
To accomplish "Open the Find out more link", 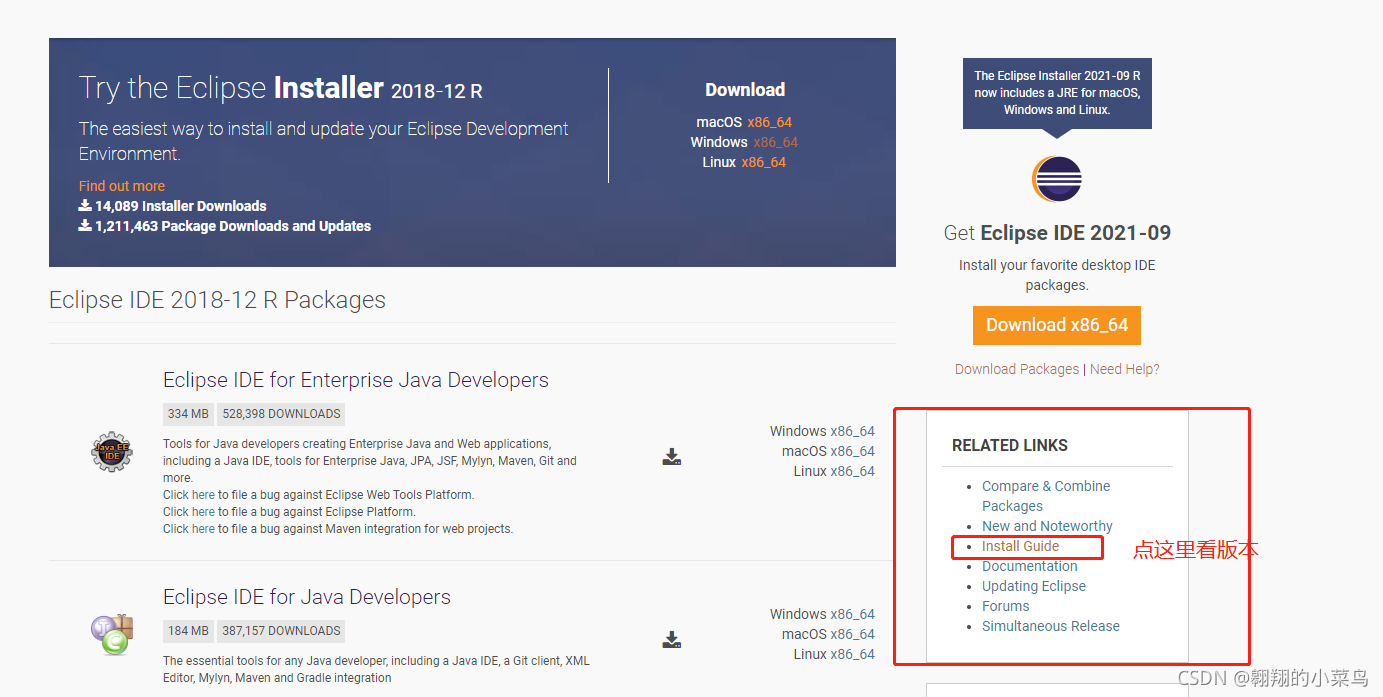I will click(x=121, y=185).
